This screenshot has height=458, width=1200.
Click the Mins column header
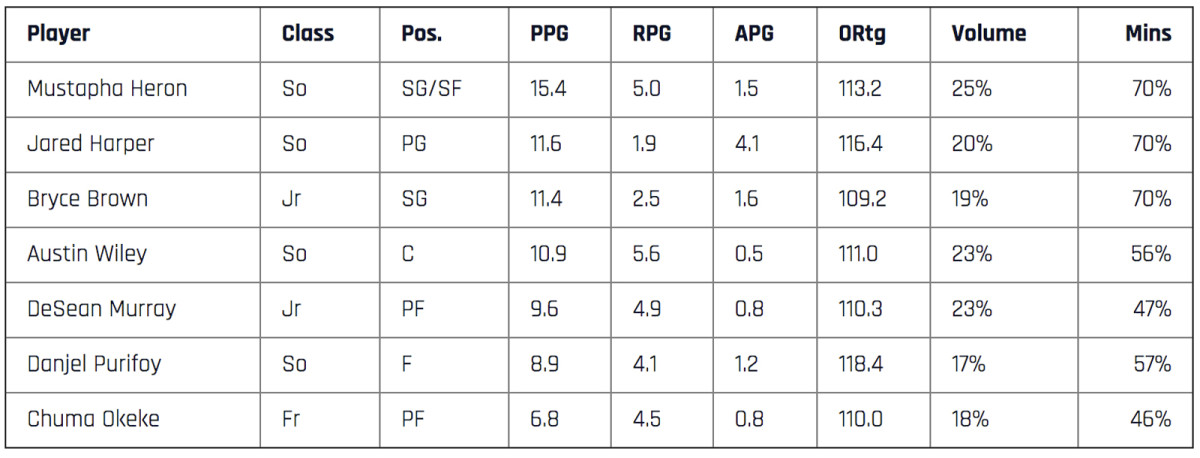pyautogui.click(x=1147, y=33)
